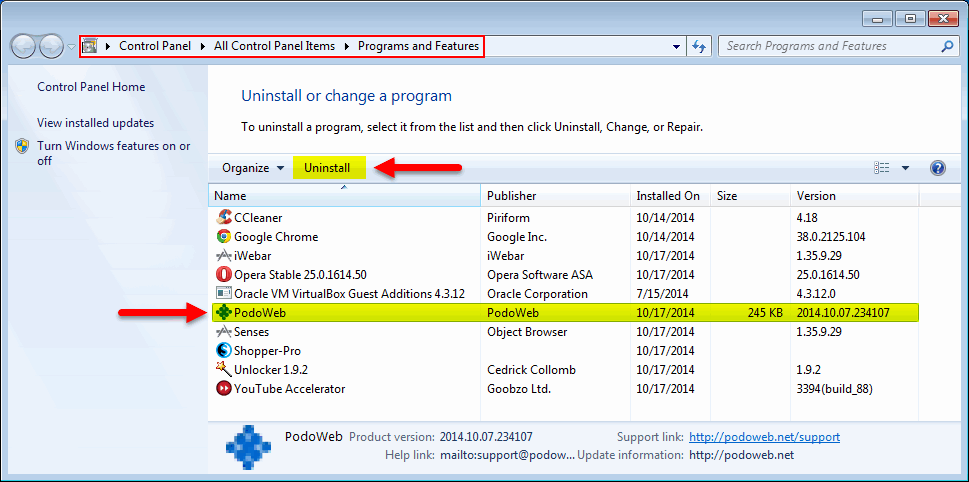The image size is (969, 482).
Task: Select the PodoWeb program name
Action: [260, 313]
